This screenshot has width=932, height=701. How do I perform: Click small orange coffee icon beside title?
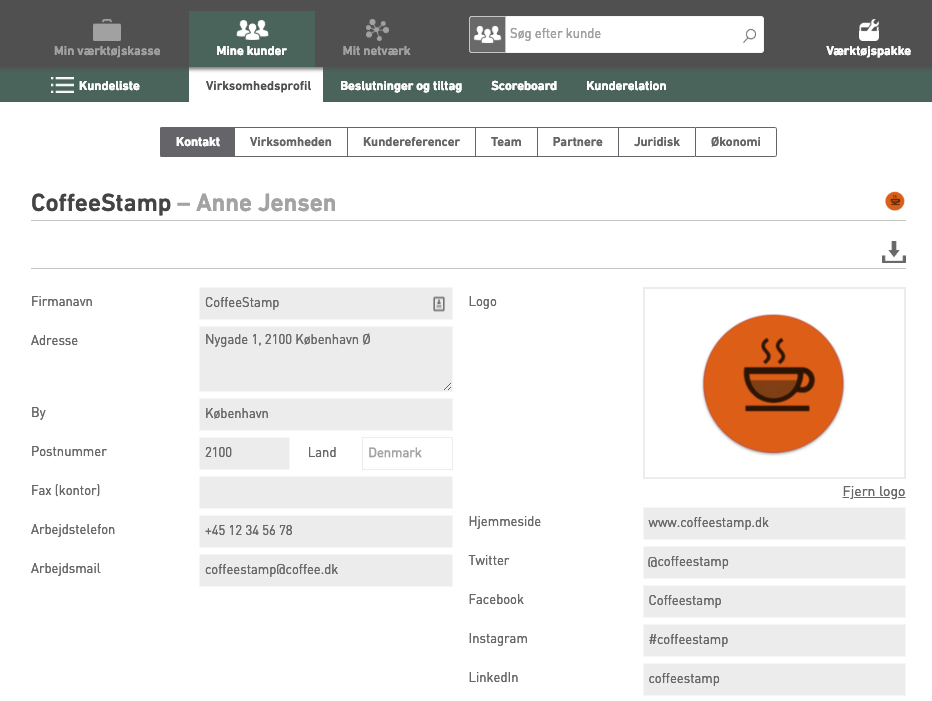(x=895, y=201)
